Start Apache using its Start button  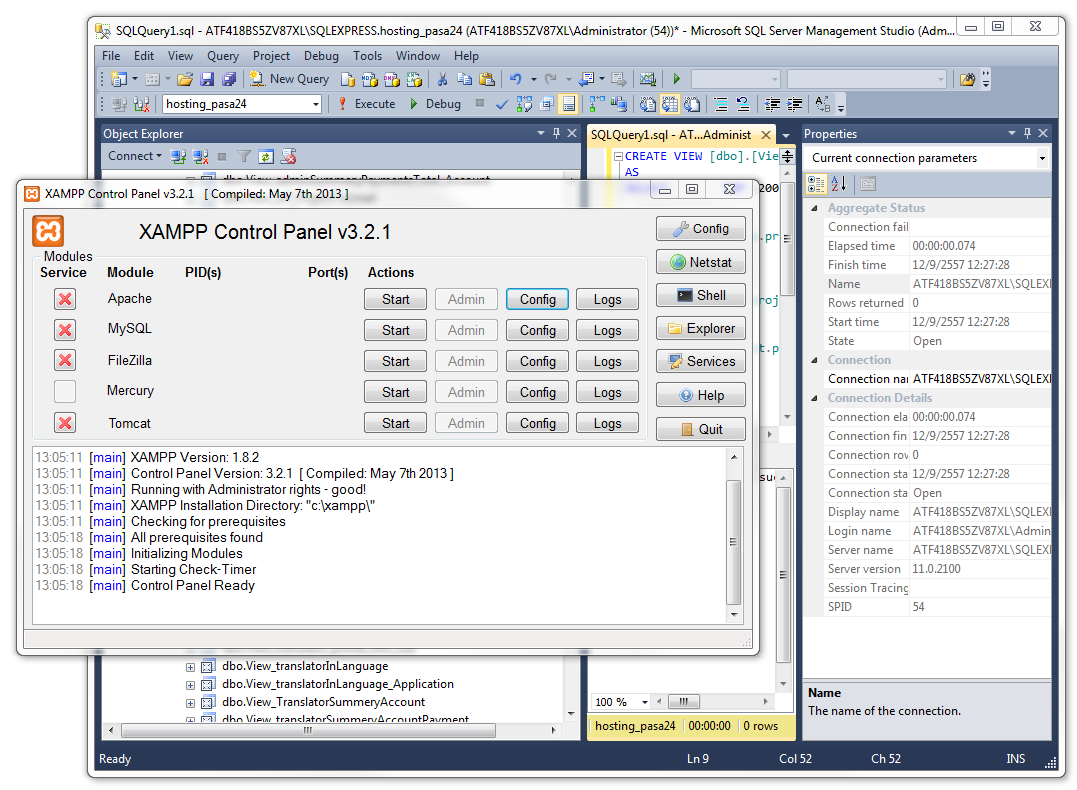click(x=395, y=298)
